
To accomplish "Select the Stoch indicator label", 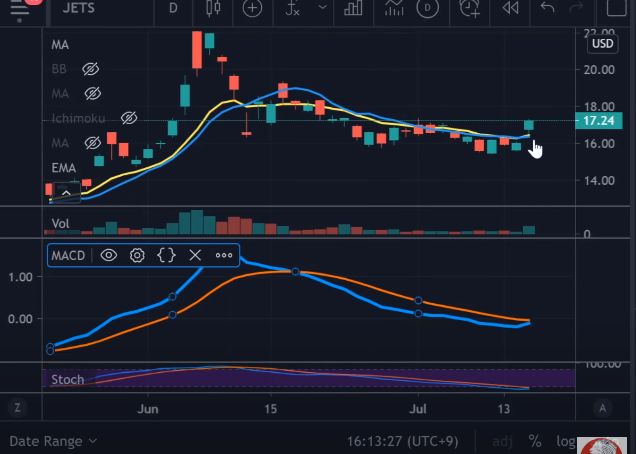I will pyautogui.click(x=68, y=380).
